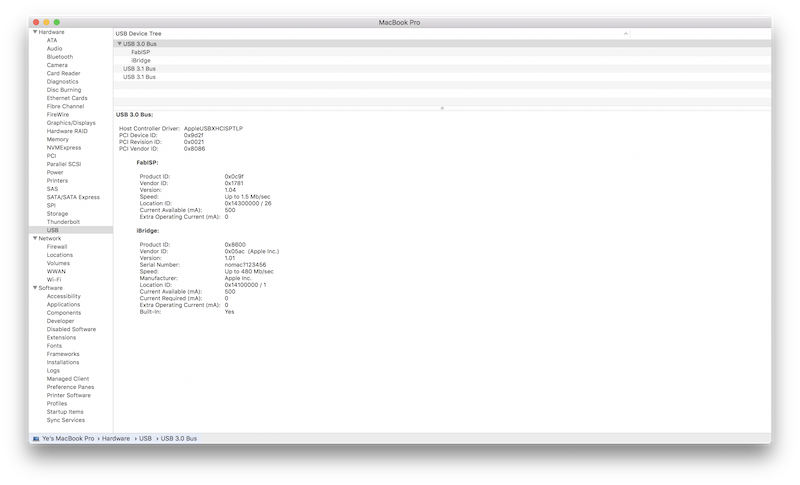
Task: Select the first USB 3.1 Bus row
Action: pos(139,68)
